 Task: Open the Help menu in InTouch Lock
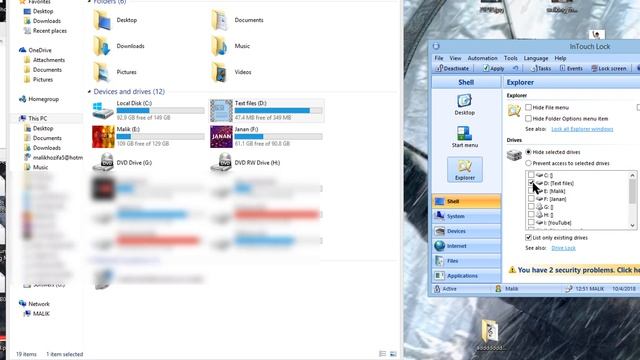pos(560,58)
